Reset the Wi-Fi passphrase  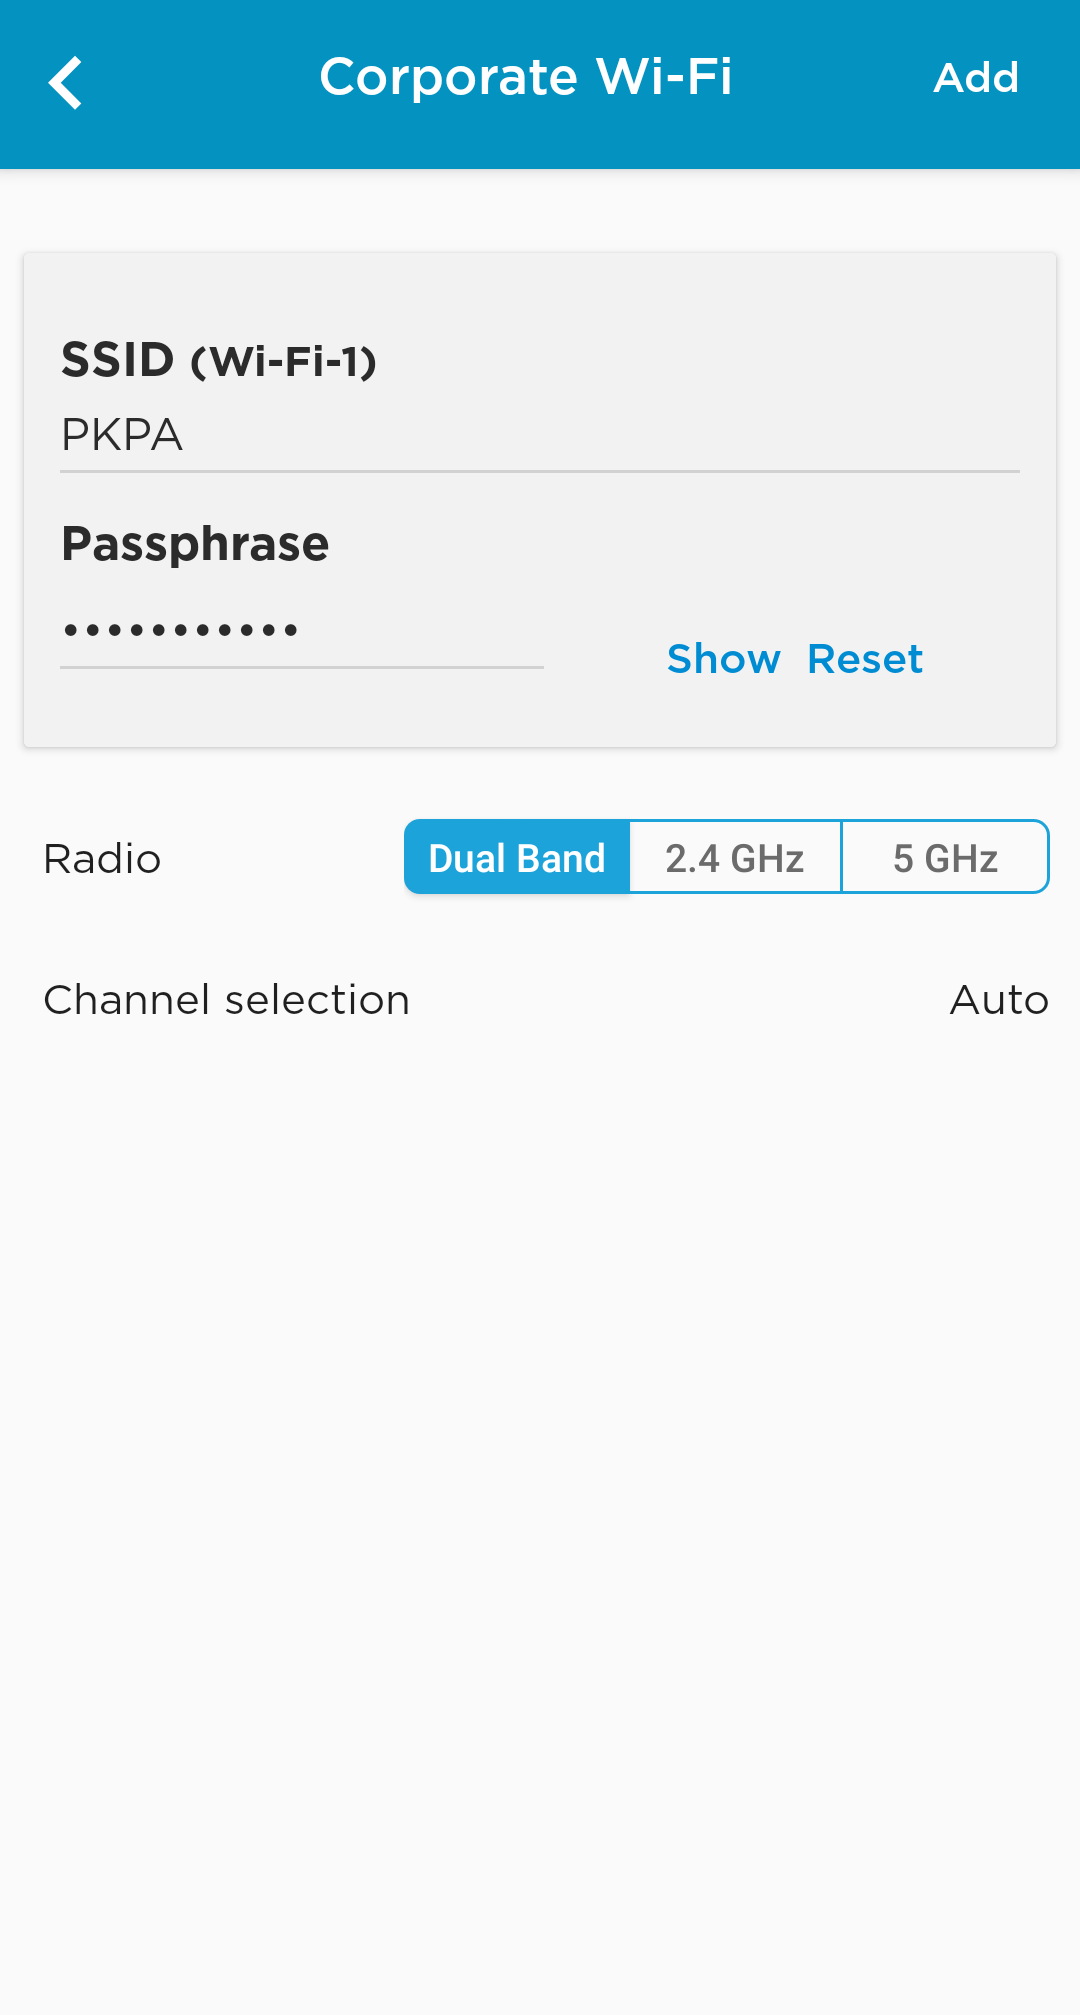pos(865,659)
